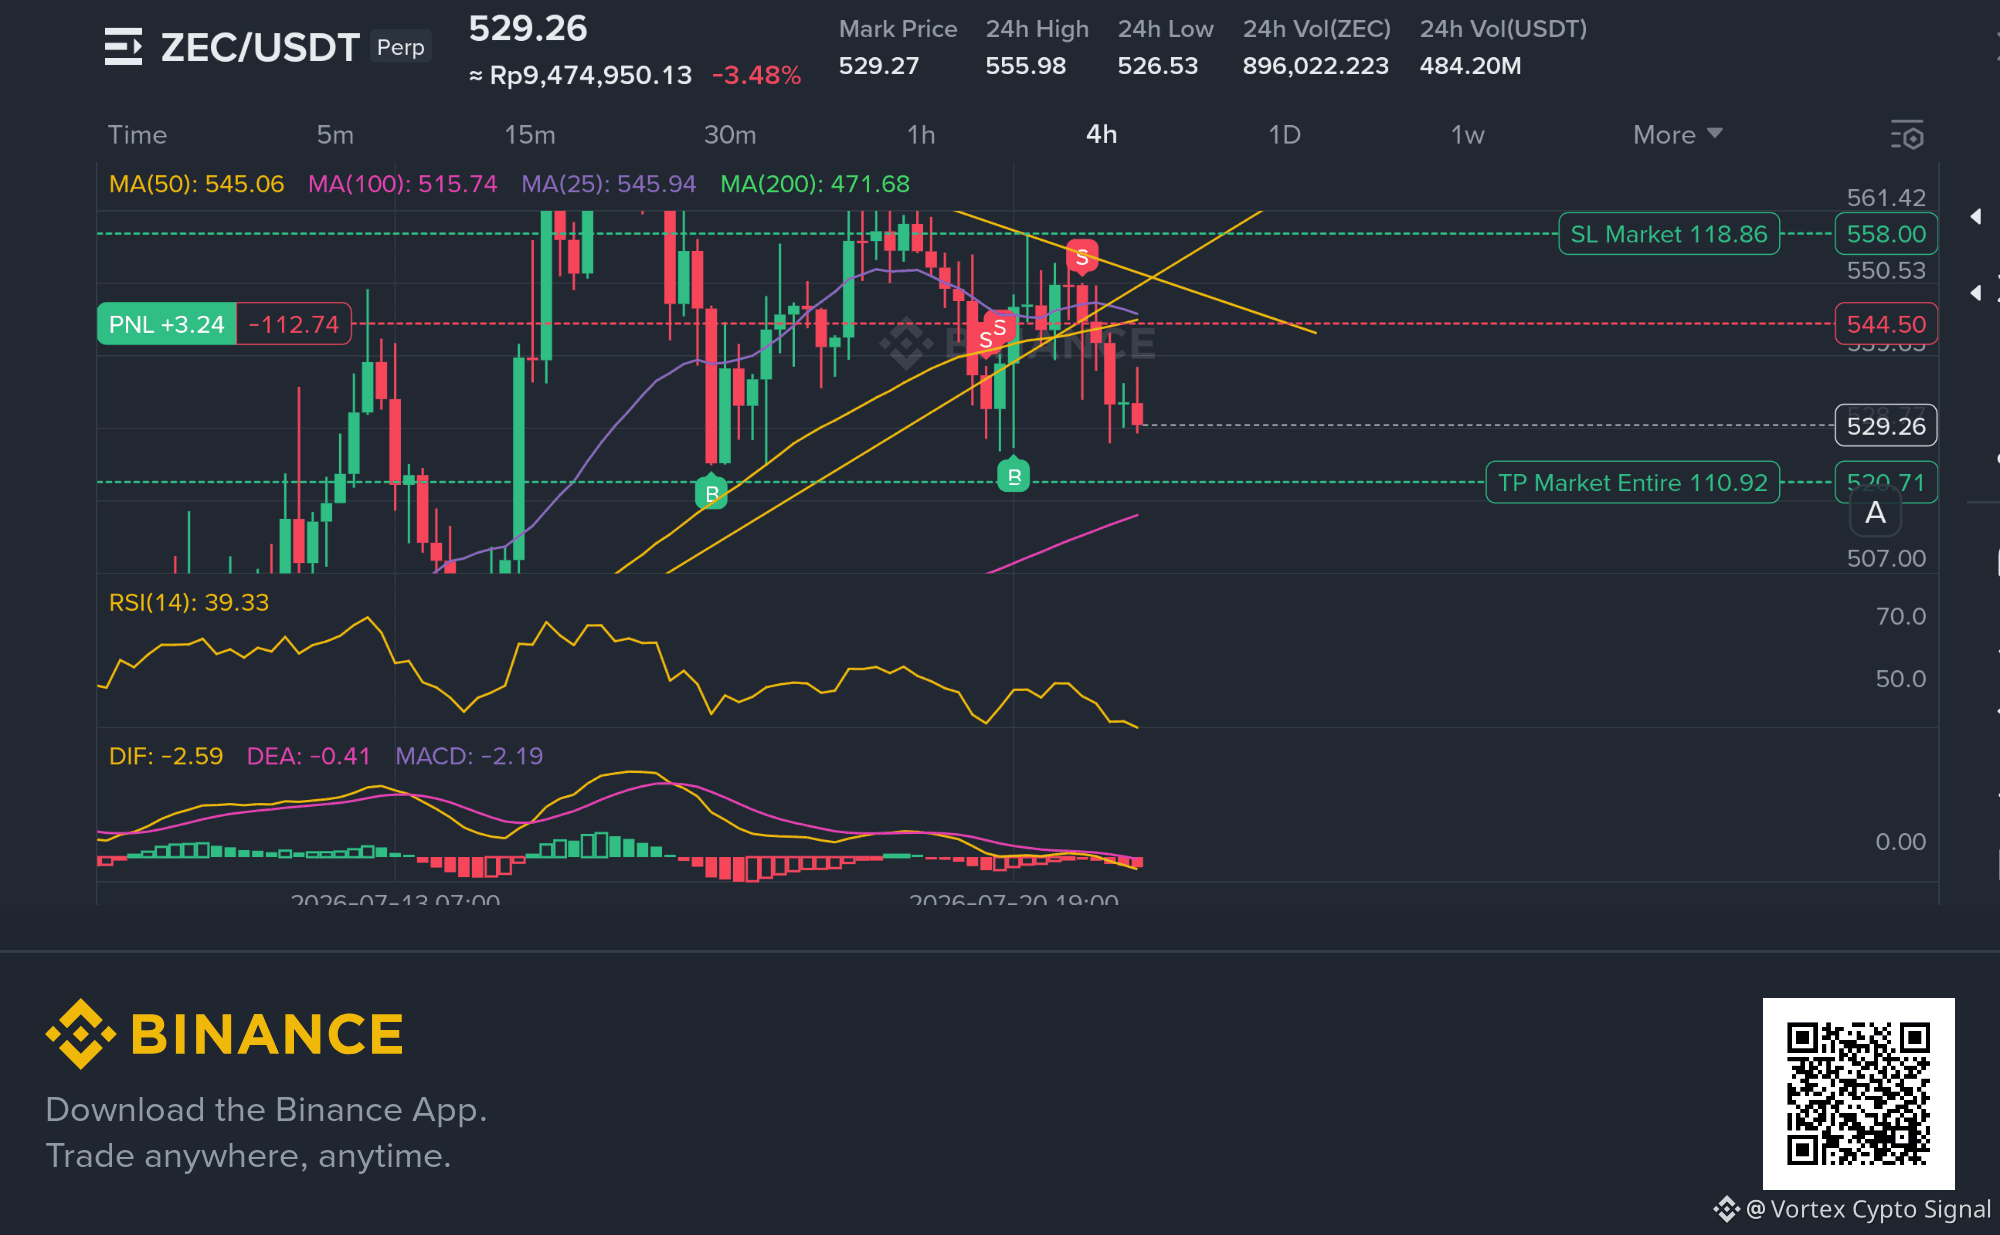Click the MA(100): 515.74 indicator label
2000x1235 pixels.
point(402,184)
